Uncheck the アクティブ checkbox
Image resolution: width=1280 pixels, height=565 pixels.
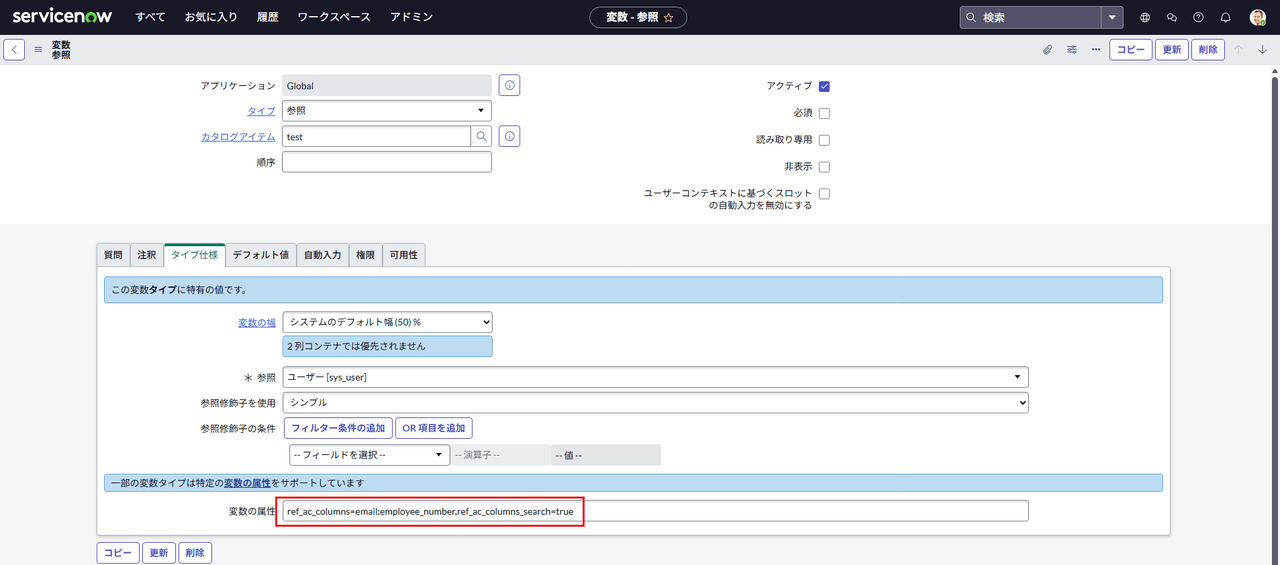[x=824, y=86]
